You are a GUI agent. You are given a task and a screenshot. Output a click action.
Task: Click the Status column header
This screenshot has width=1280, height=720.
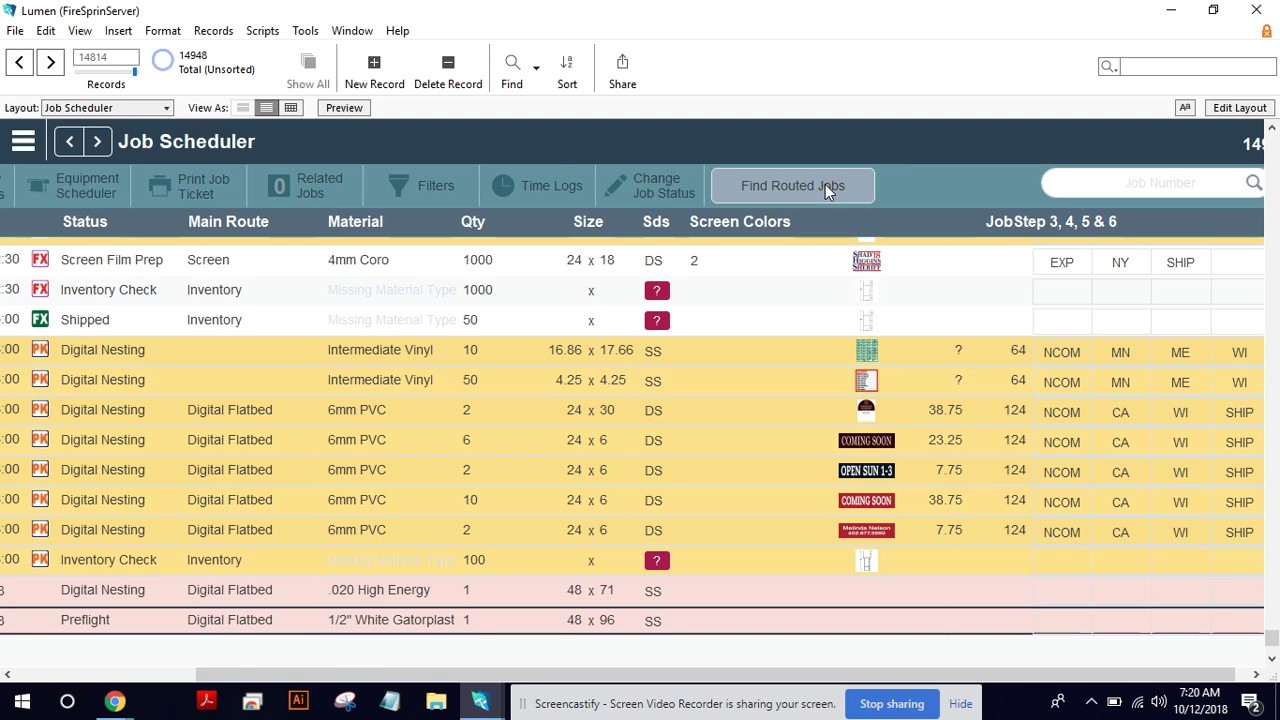click(85, 222)
